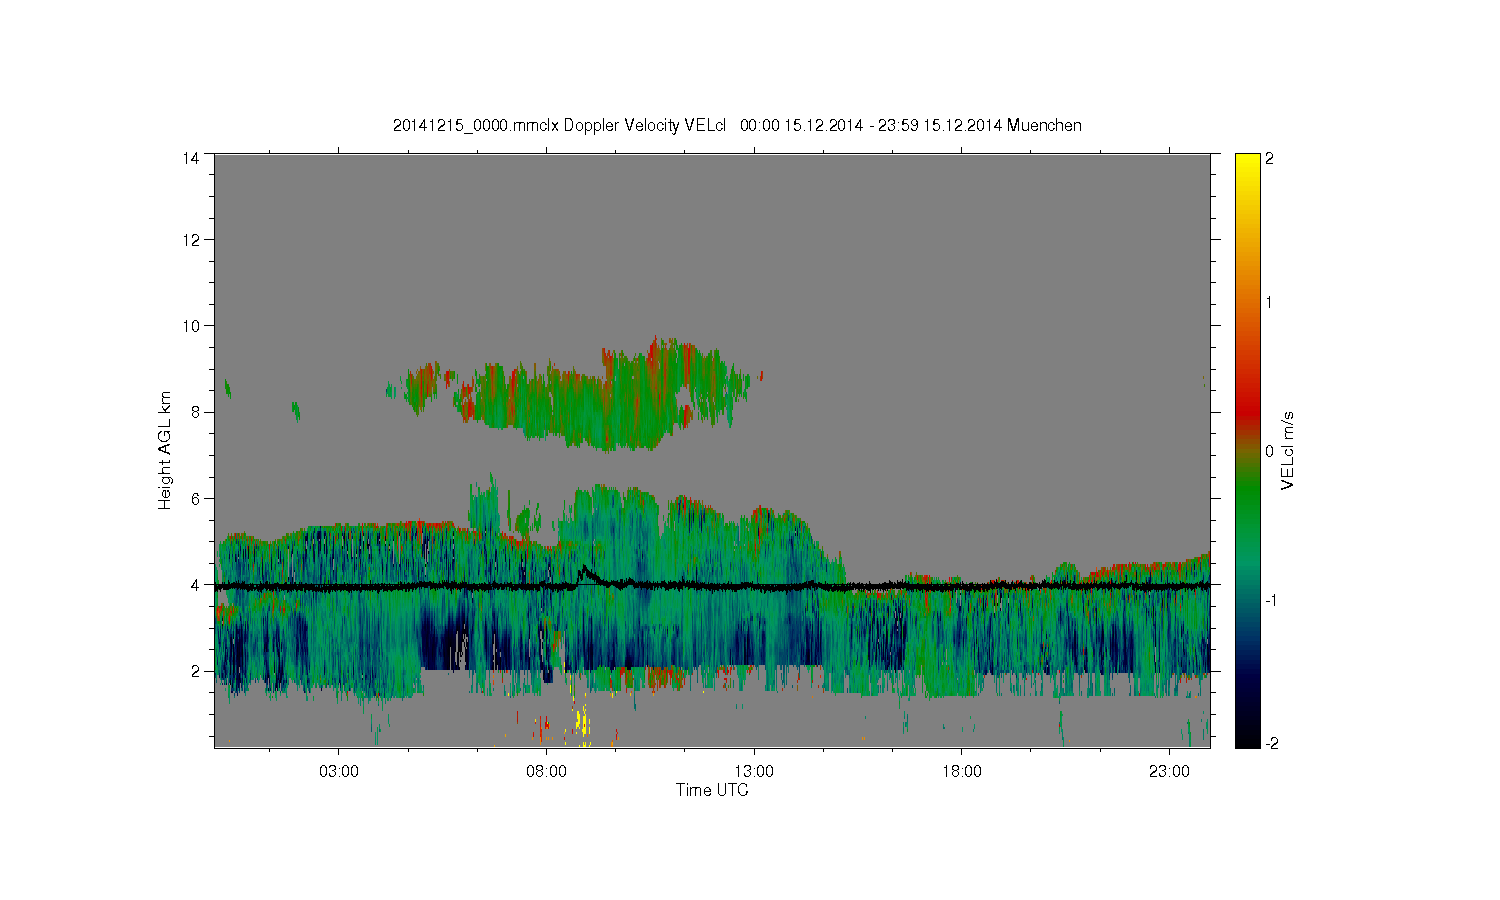Click the 23:00 time axis label

pos(1169,772)
